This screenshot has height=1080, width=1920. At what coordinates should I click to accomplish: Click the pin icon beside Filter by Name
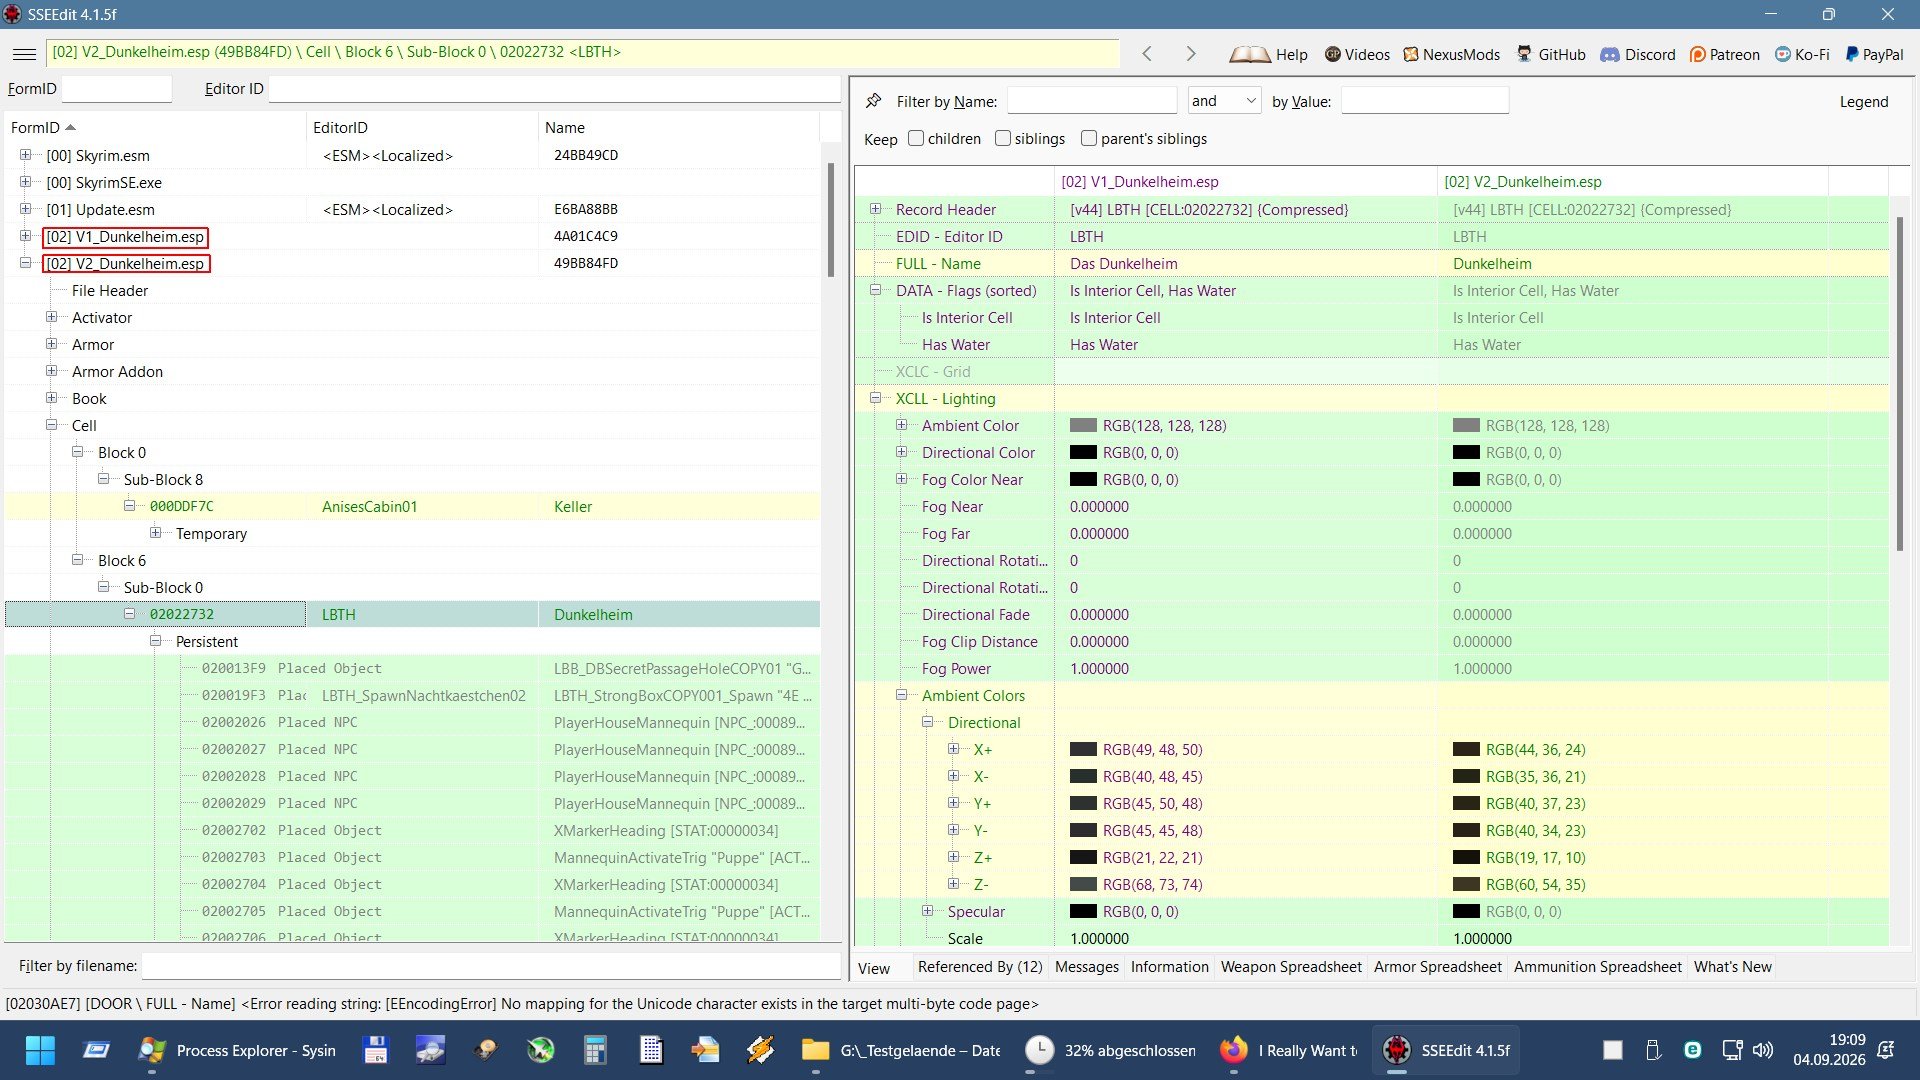click(x=873, y=101)
